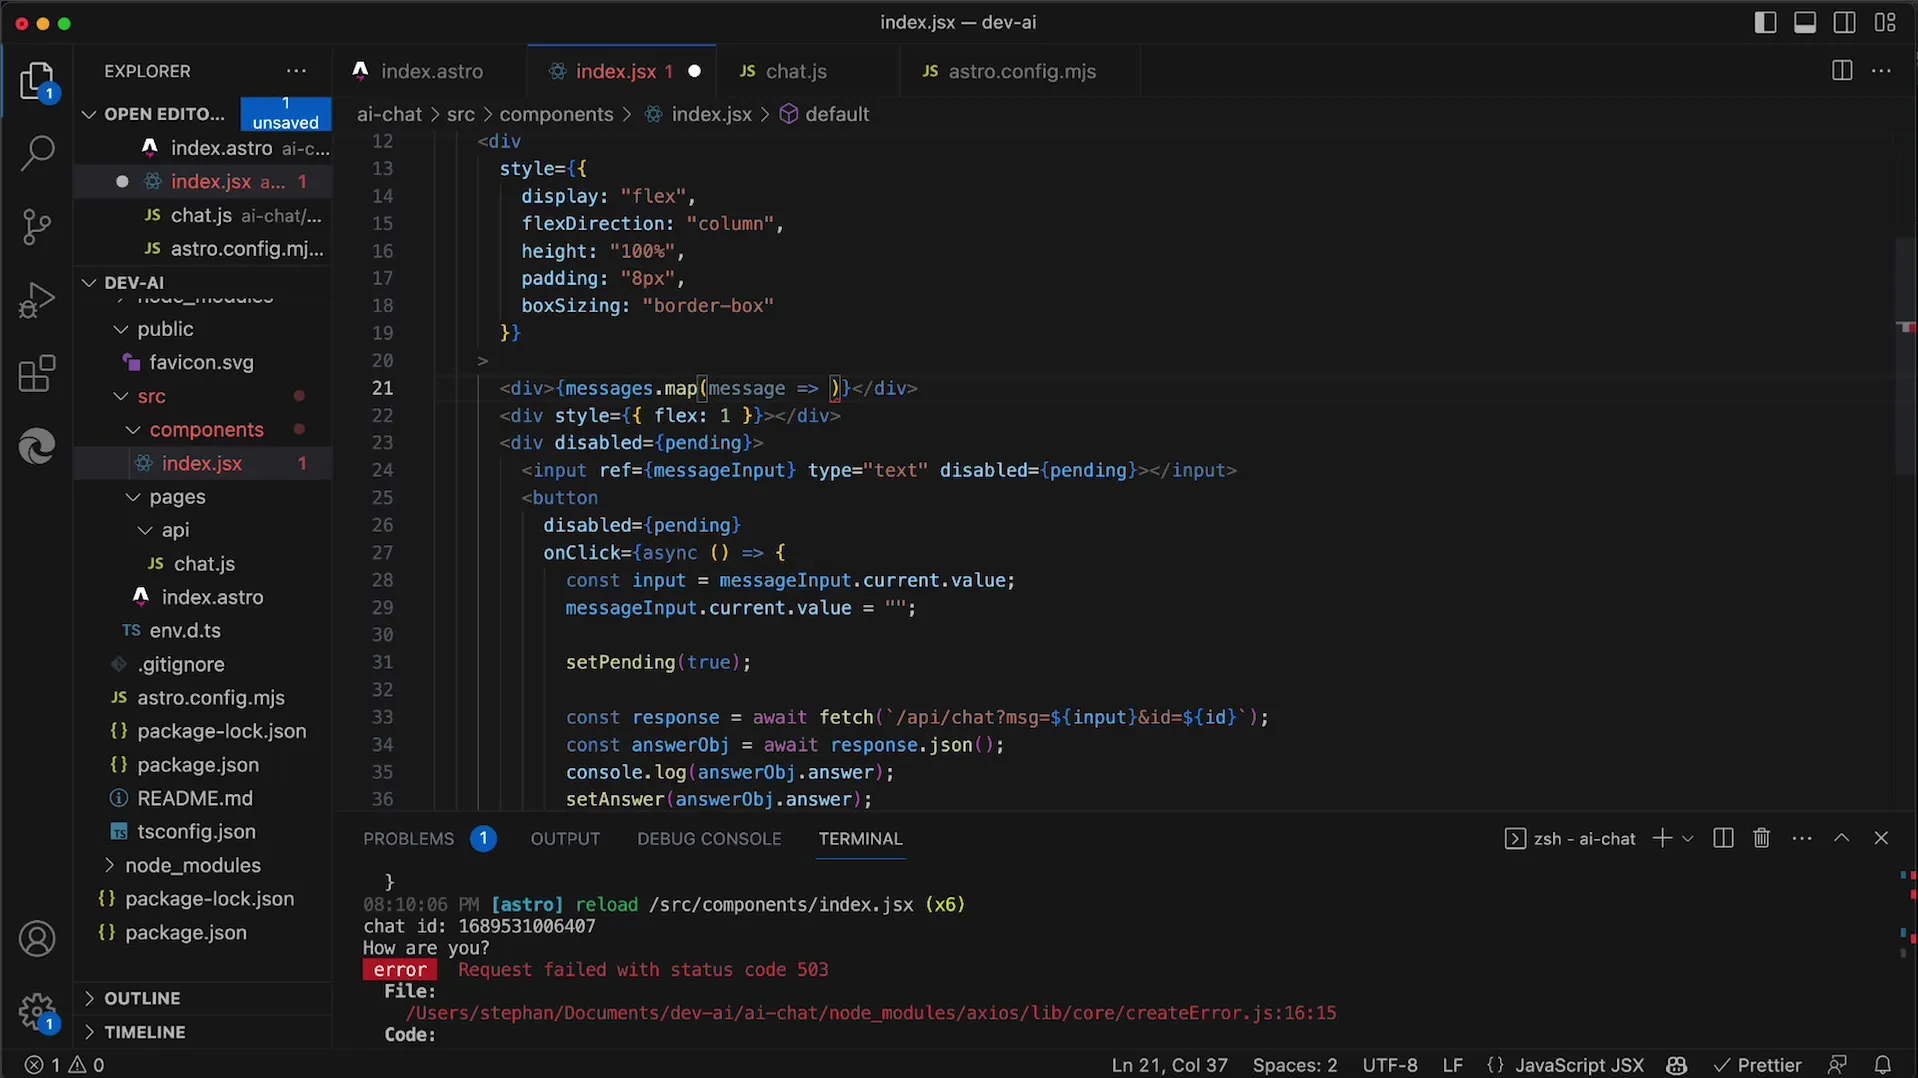The width and height of the screenshot is (1918, 1078).
Task: Open the Extensions view
Action: coord(37,374)
